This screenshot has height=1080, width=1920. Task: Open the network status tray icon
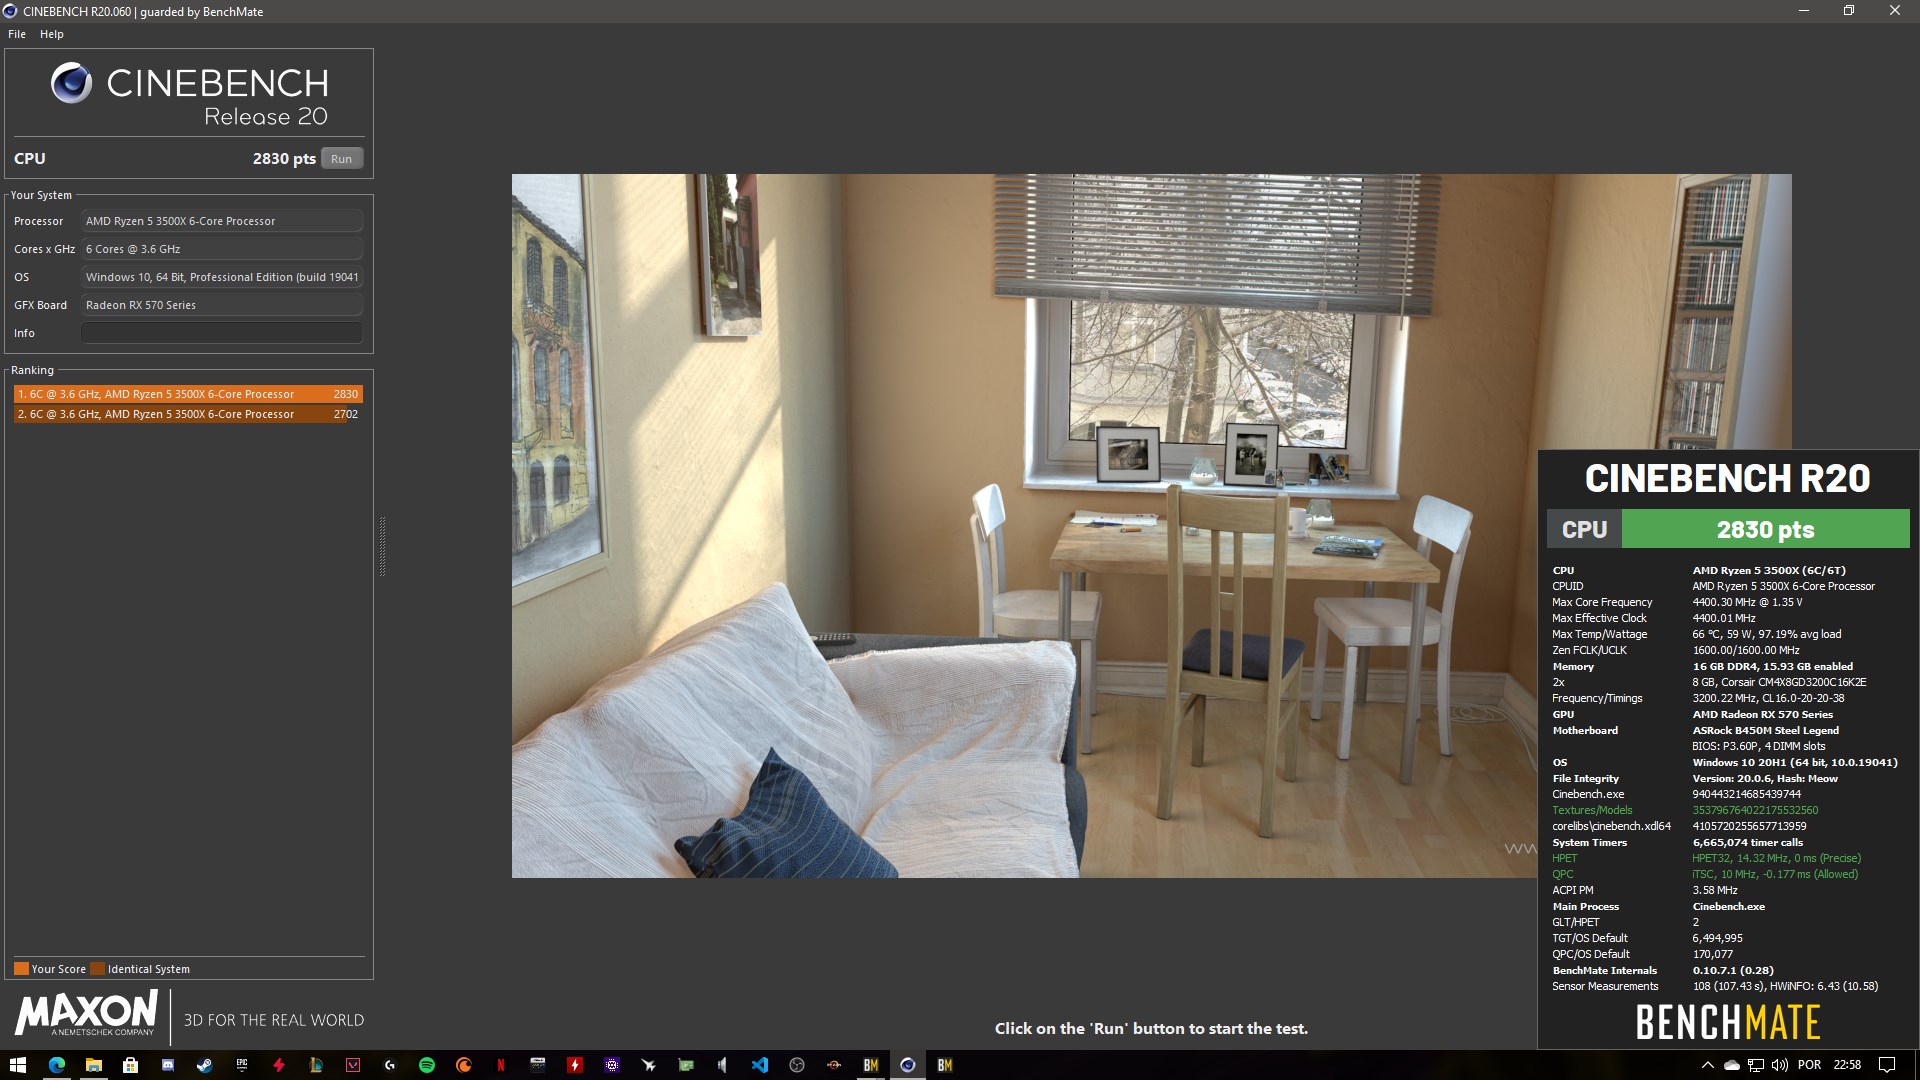click(1755, 1065)
